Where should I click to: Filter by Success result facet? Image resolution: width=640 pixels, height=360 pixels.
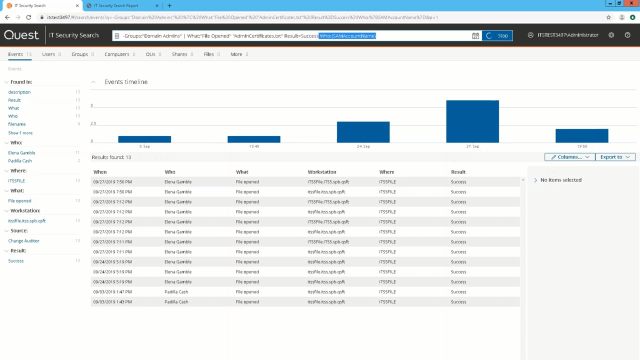[x=16, y=261]
